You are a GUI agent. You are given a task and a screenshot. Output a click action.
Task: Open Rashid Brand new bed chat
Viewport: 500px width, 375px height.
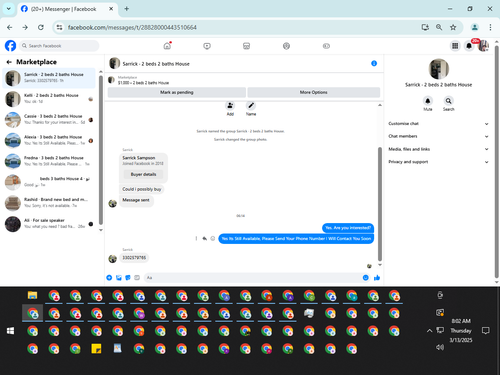tap(49, 203)
